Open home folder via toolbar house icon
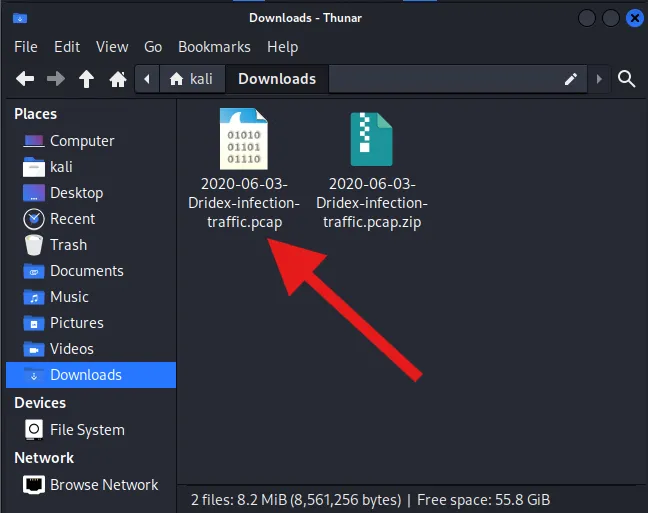 point(118,79)
